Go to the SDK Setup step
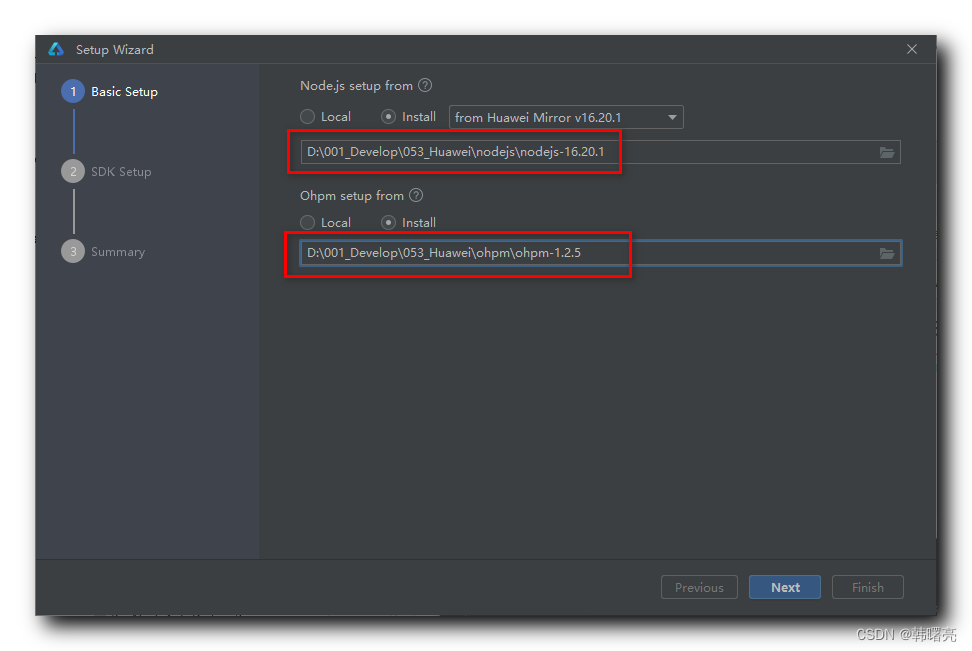 click(x=121, y=172)
